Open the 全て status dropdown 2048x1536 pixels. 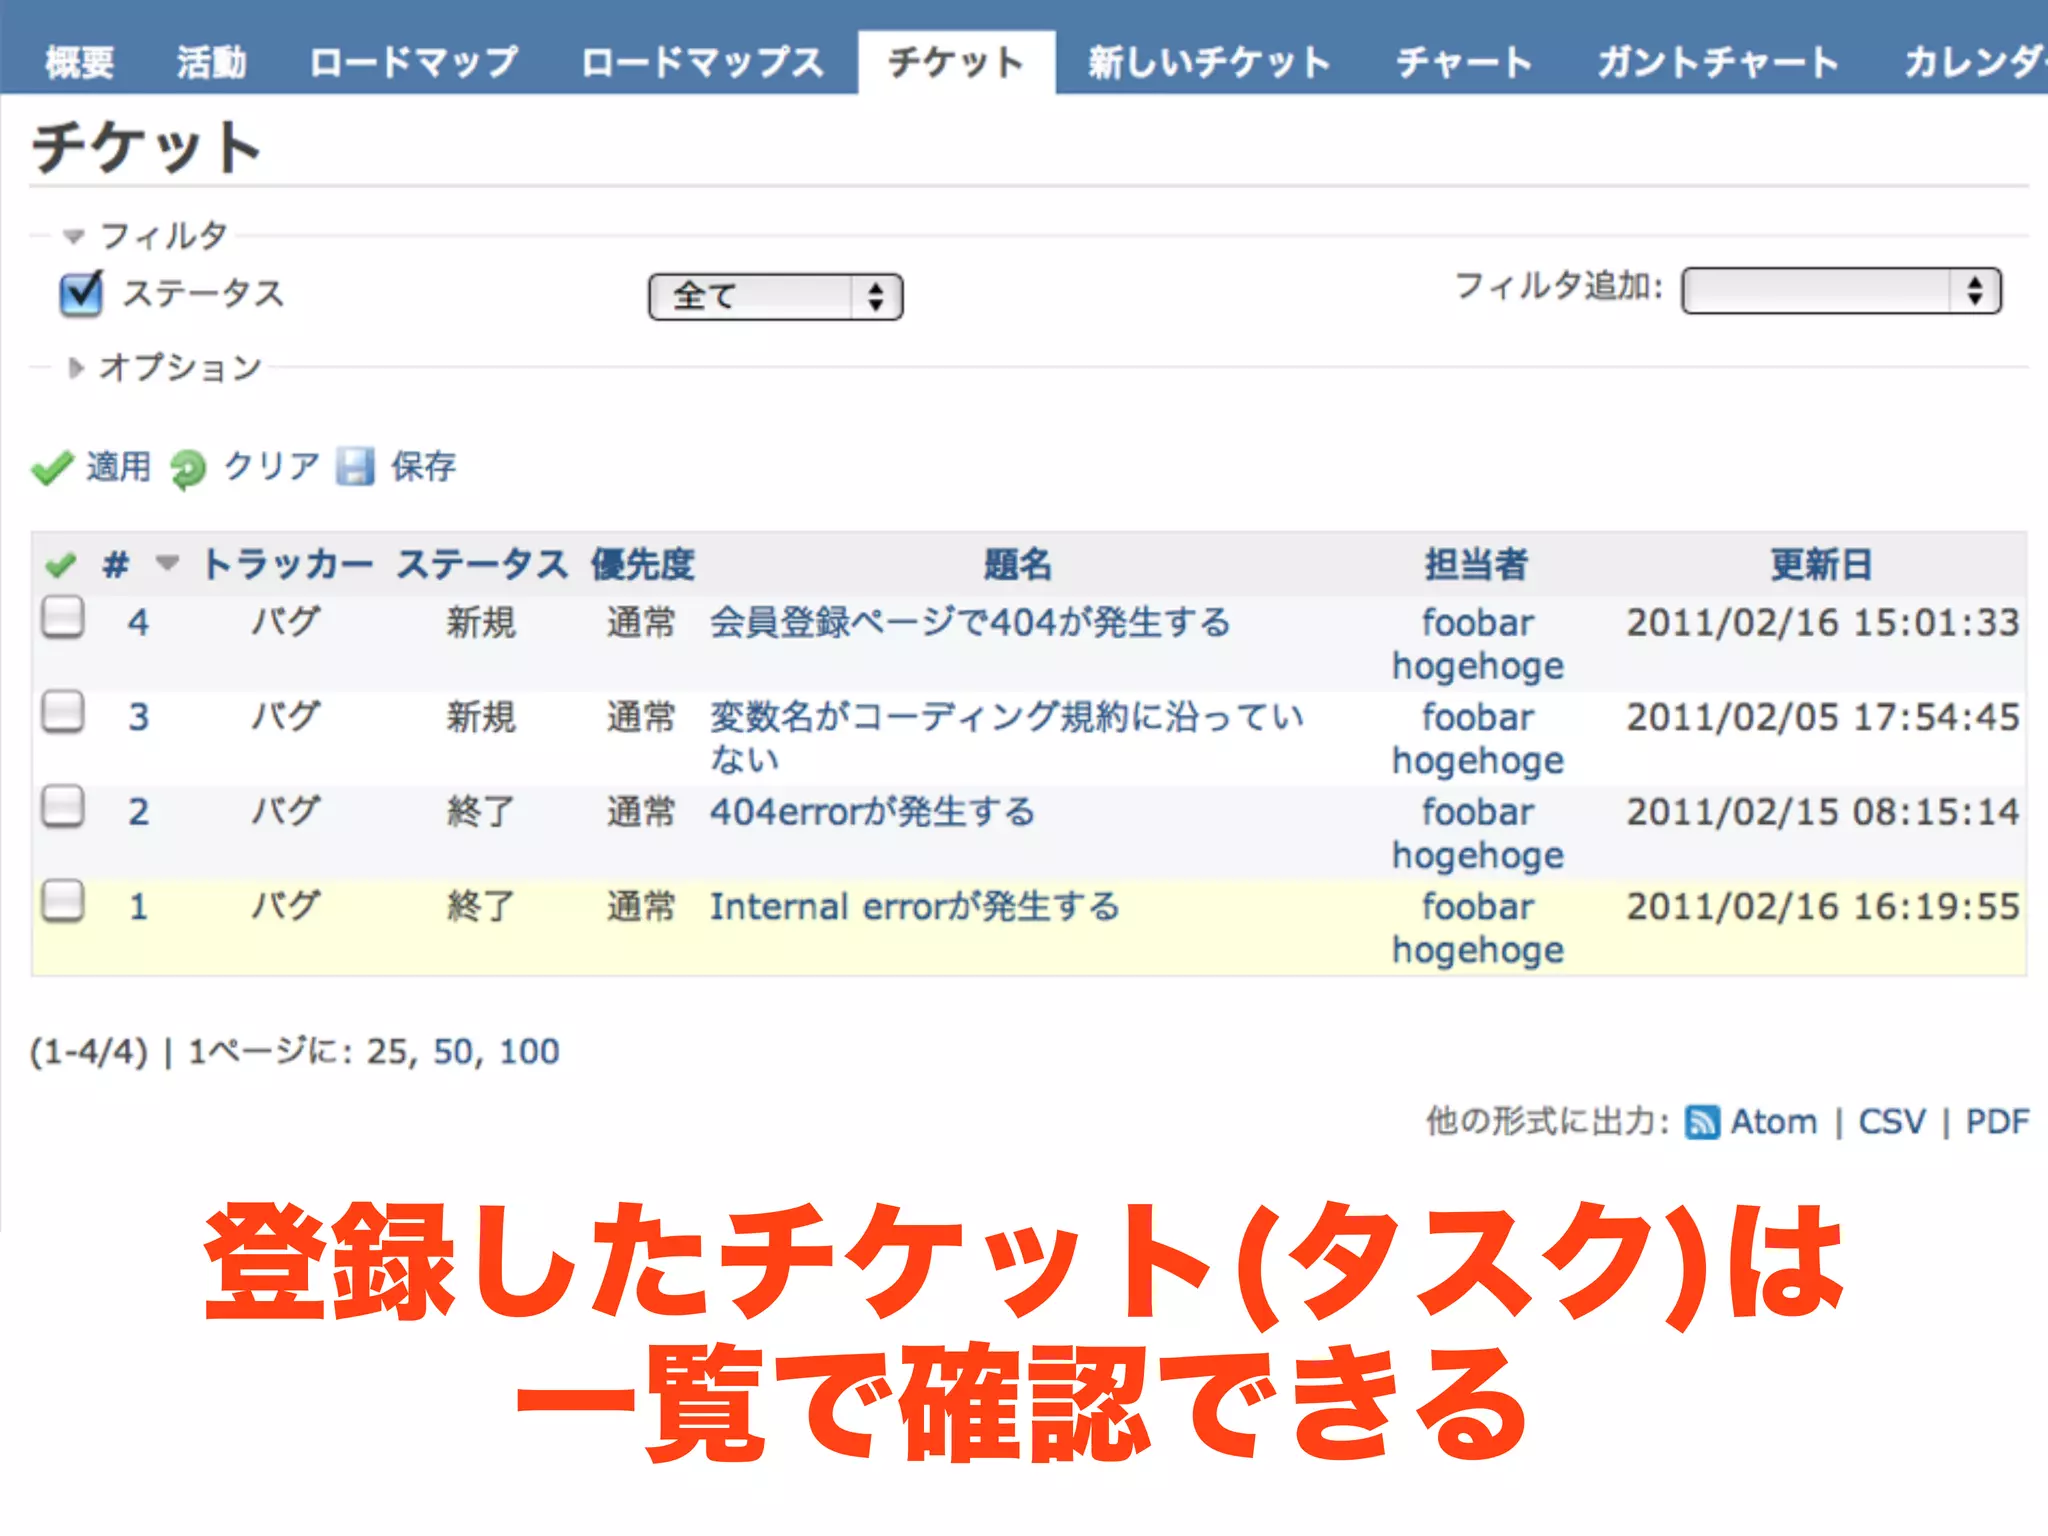click(x=775, y=297)
